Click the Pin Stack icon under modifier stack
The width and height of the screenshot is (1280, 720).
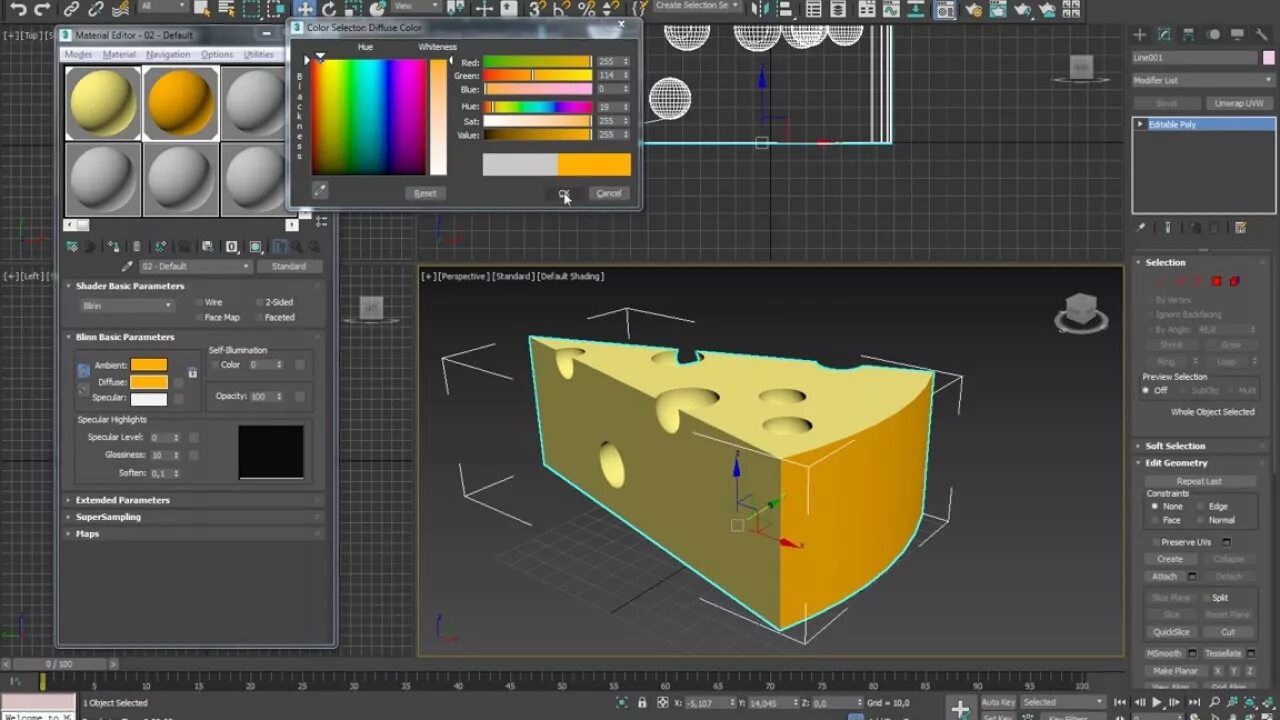point(1142,228)
